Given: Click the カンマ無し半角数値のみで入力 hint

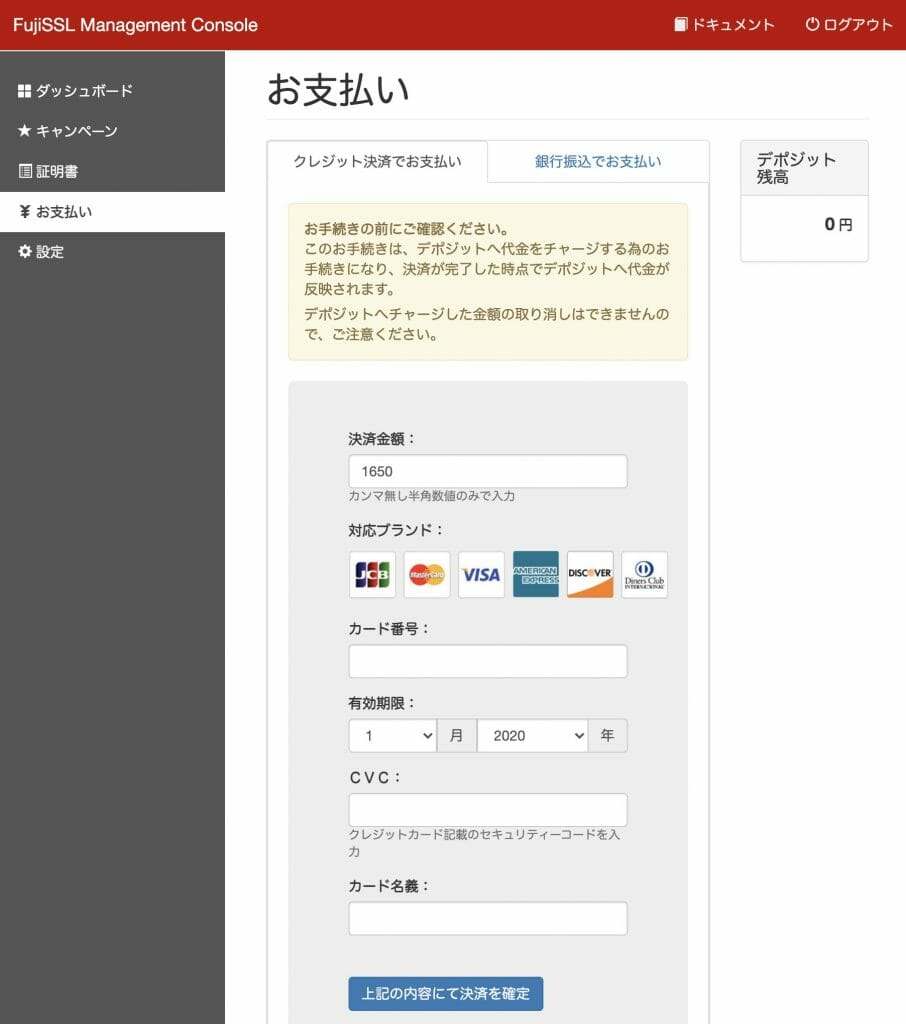Looking at the screenshot, I should [431, 496].
